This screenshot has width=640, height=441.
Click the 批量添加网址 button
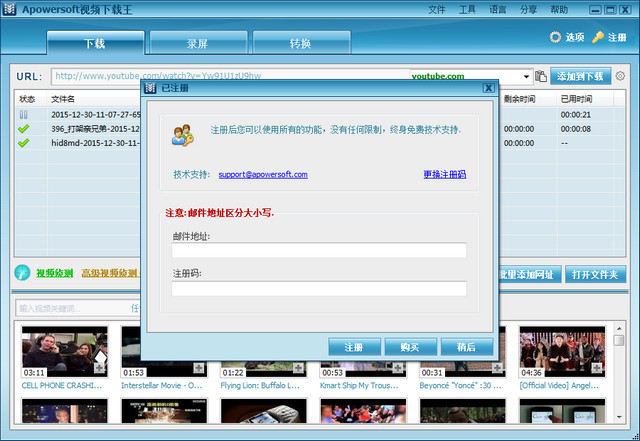(x=530, y=275)
